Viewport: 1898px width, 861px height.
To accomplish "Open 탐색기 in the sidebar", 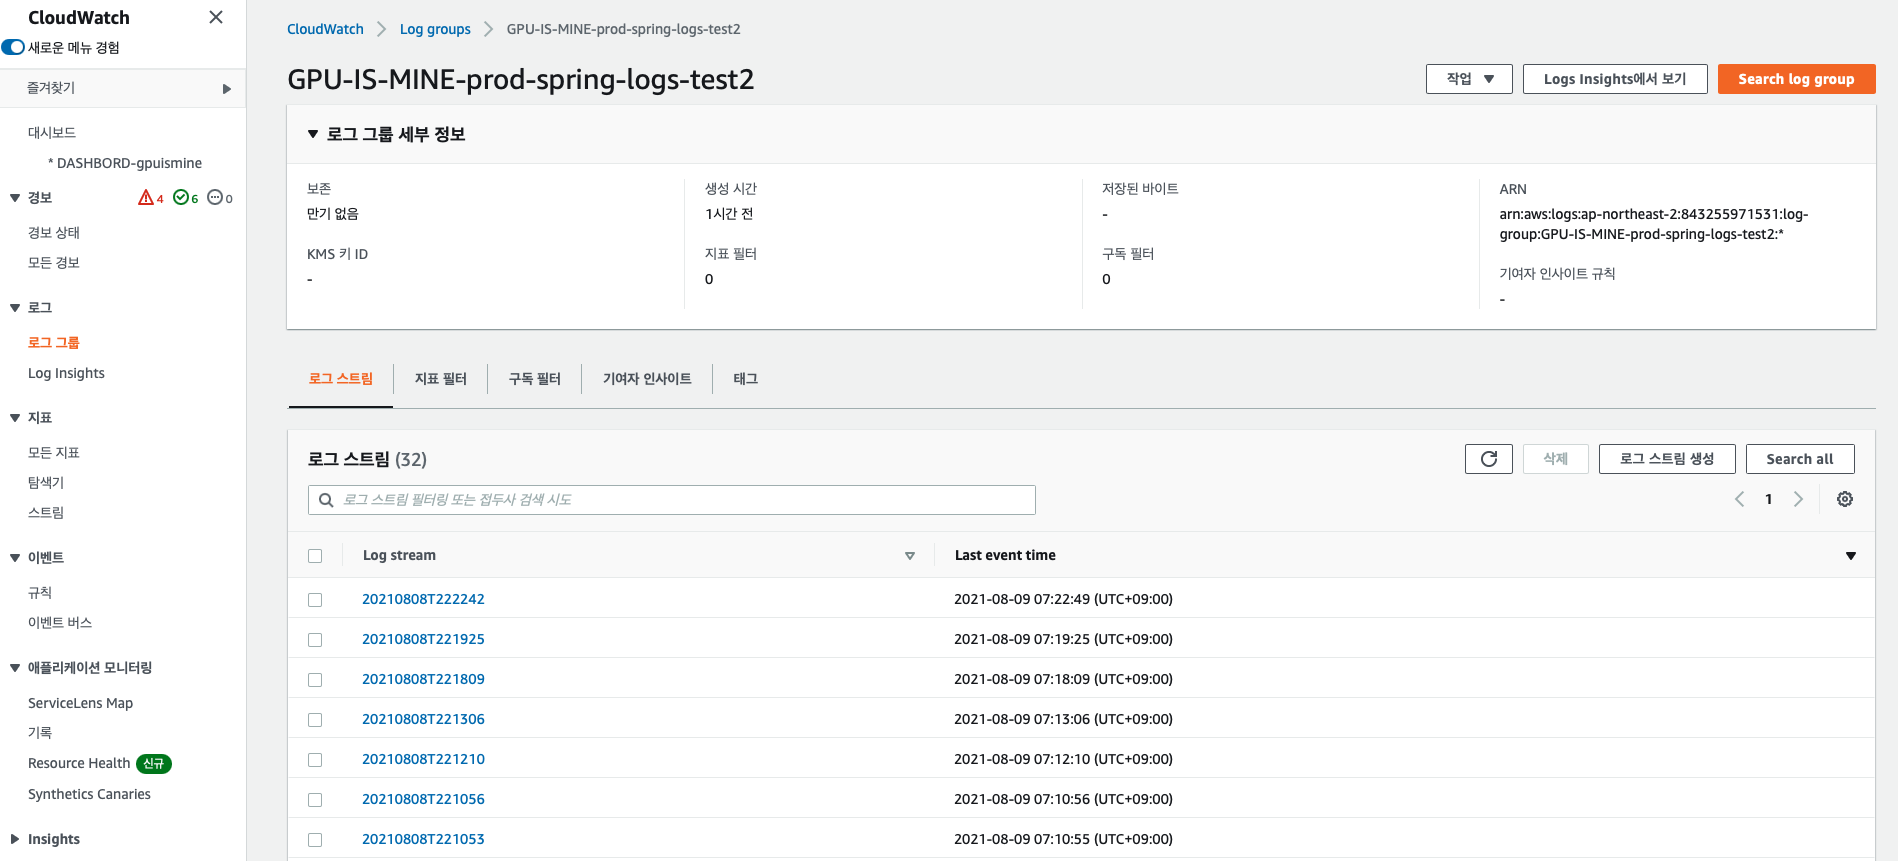I will tap(46, 483).
